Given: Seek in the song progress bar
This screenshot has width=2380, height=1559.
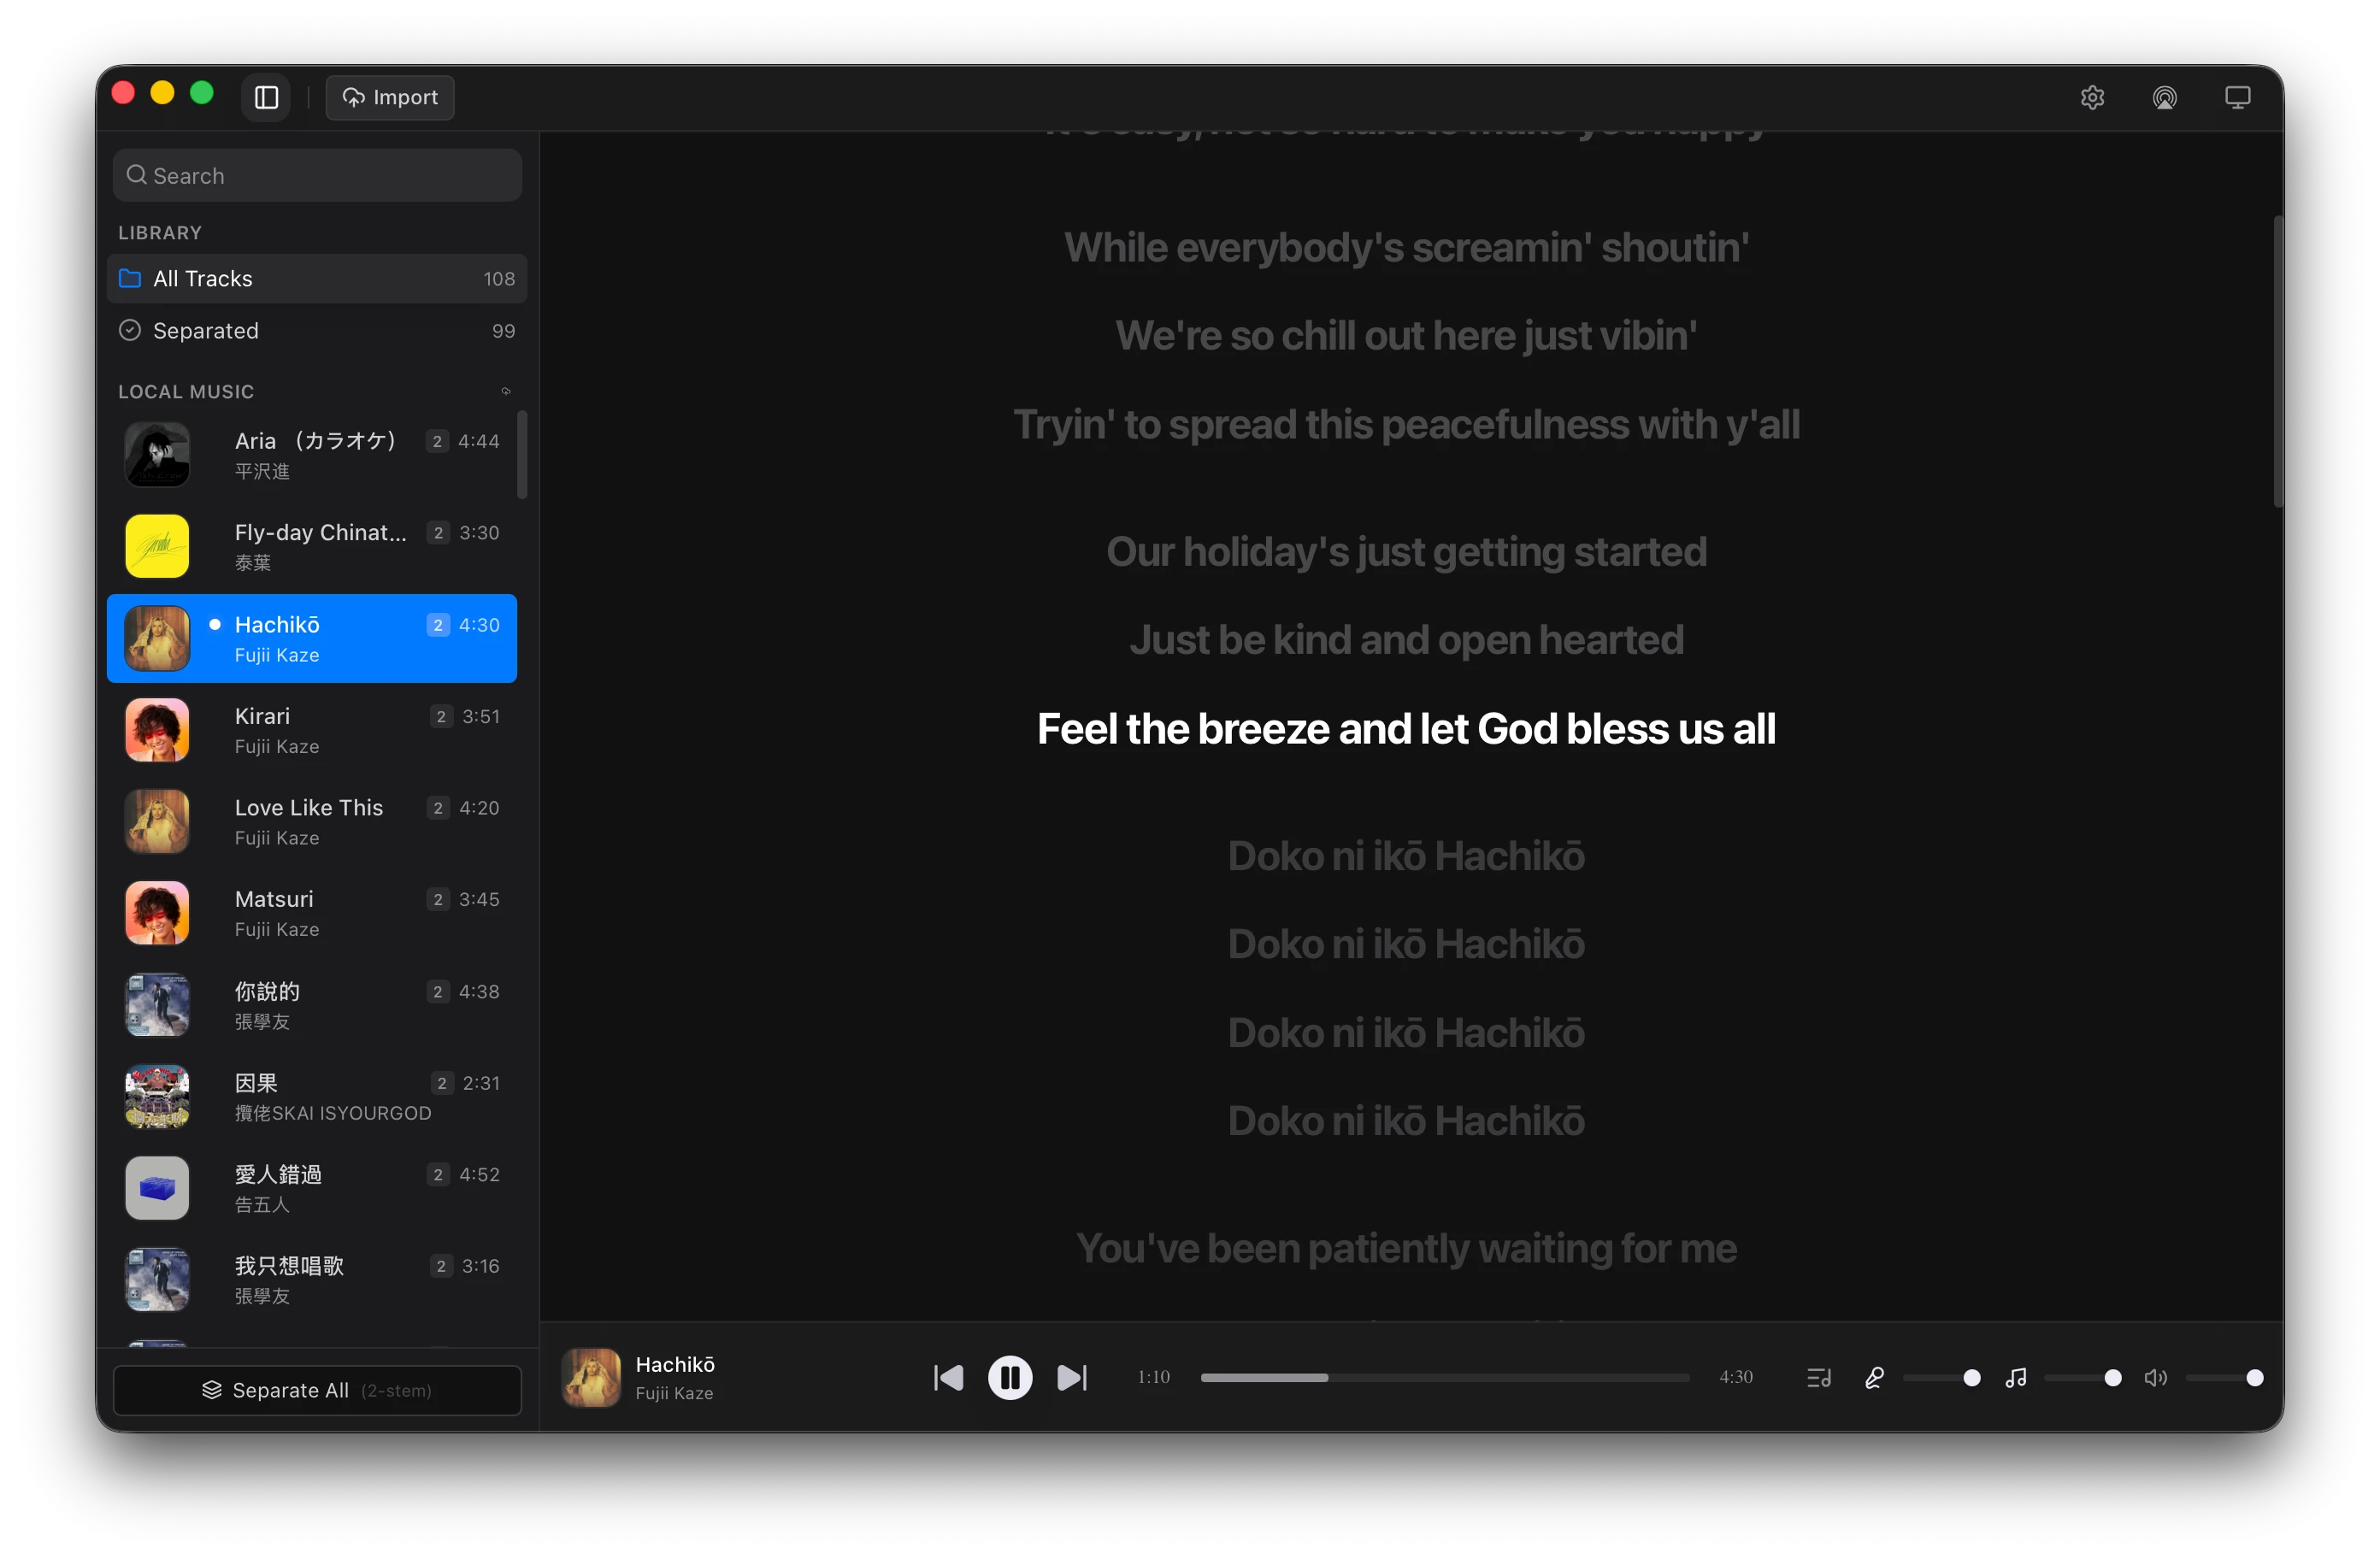Looking at the screenshot, I should click(1444, 1377).
